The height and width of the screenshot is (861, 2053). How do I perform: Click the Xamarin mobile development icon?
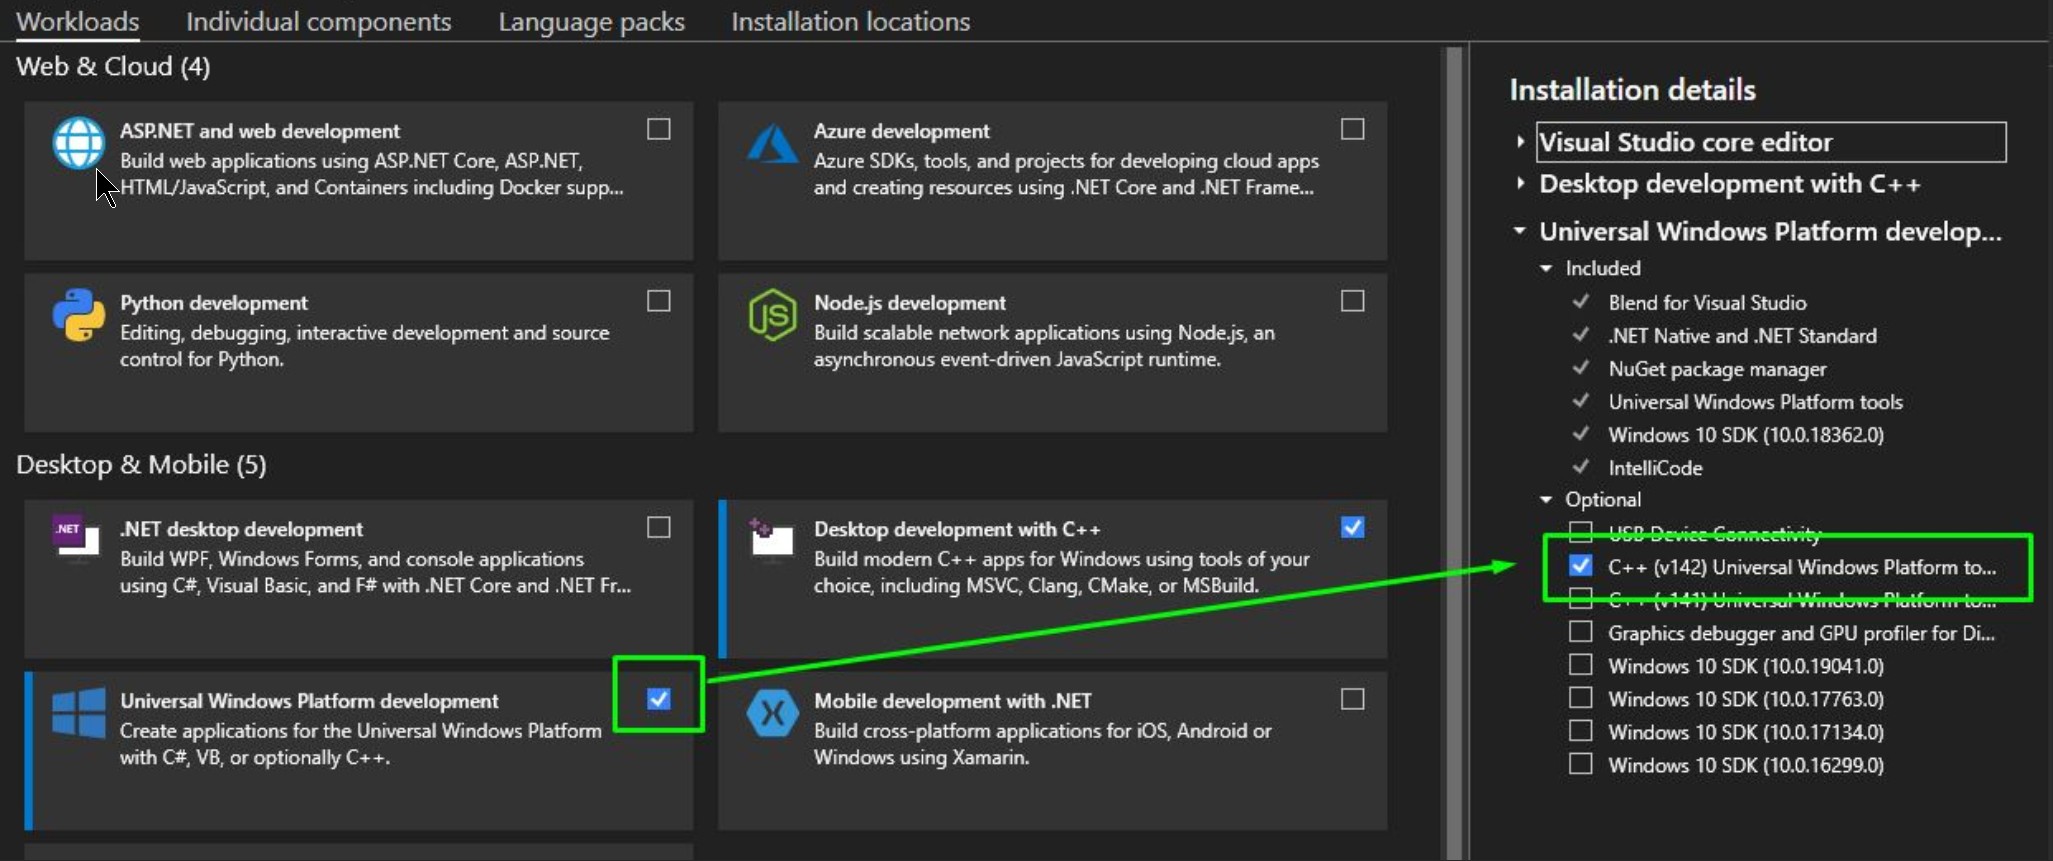click(x=773, y=713)
